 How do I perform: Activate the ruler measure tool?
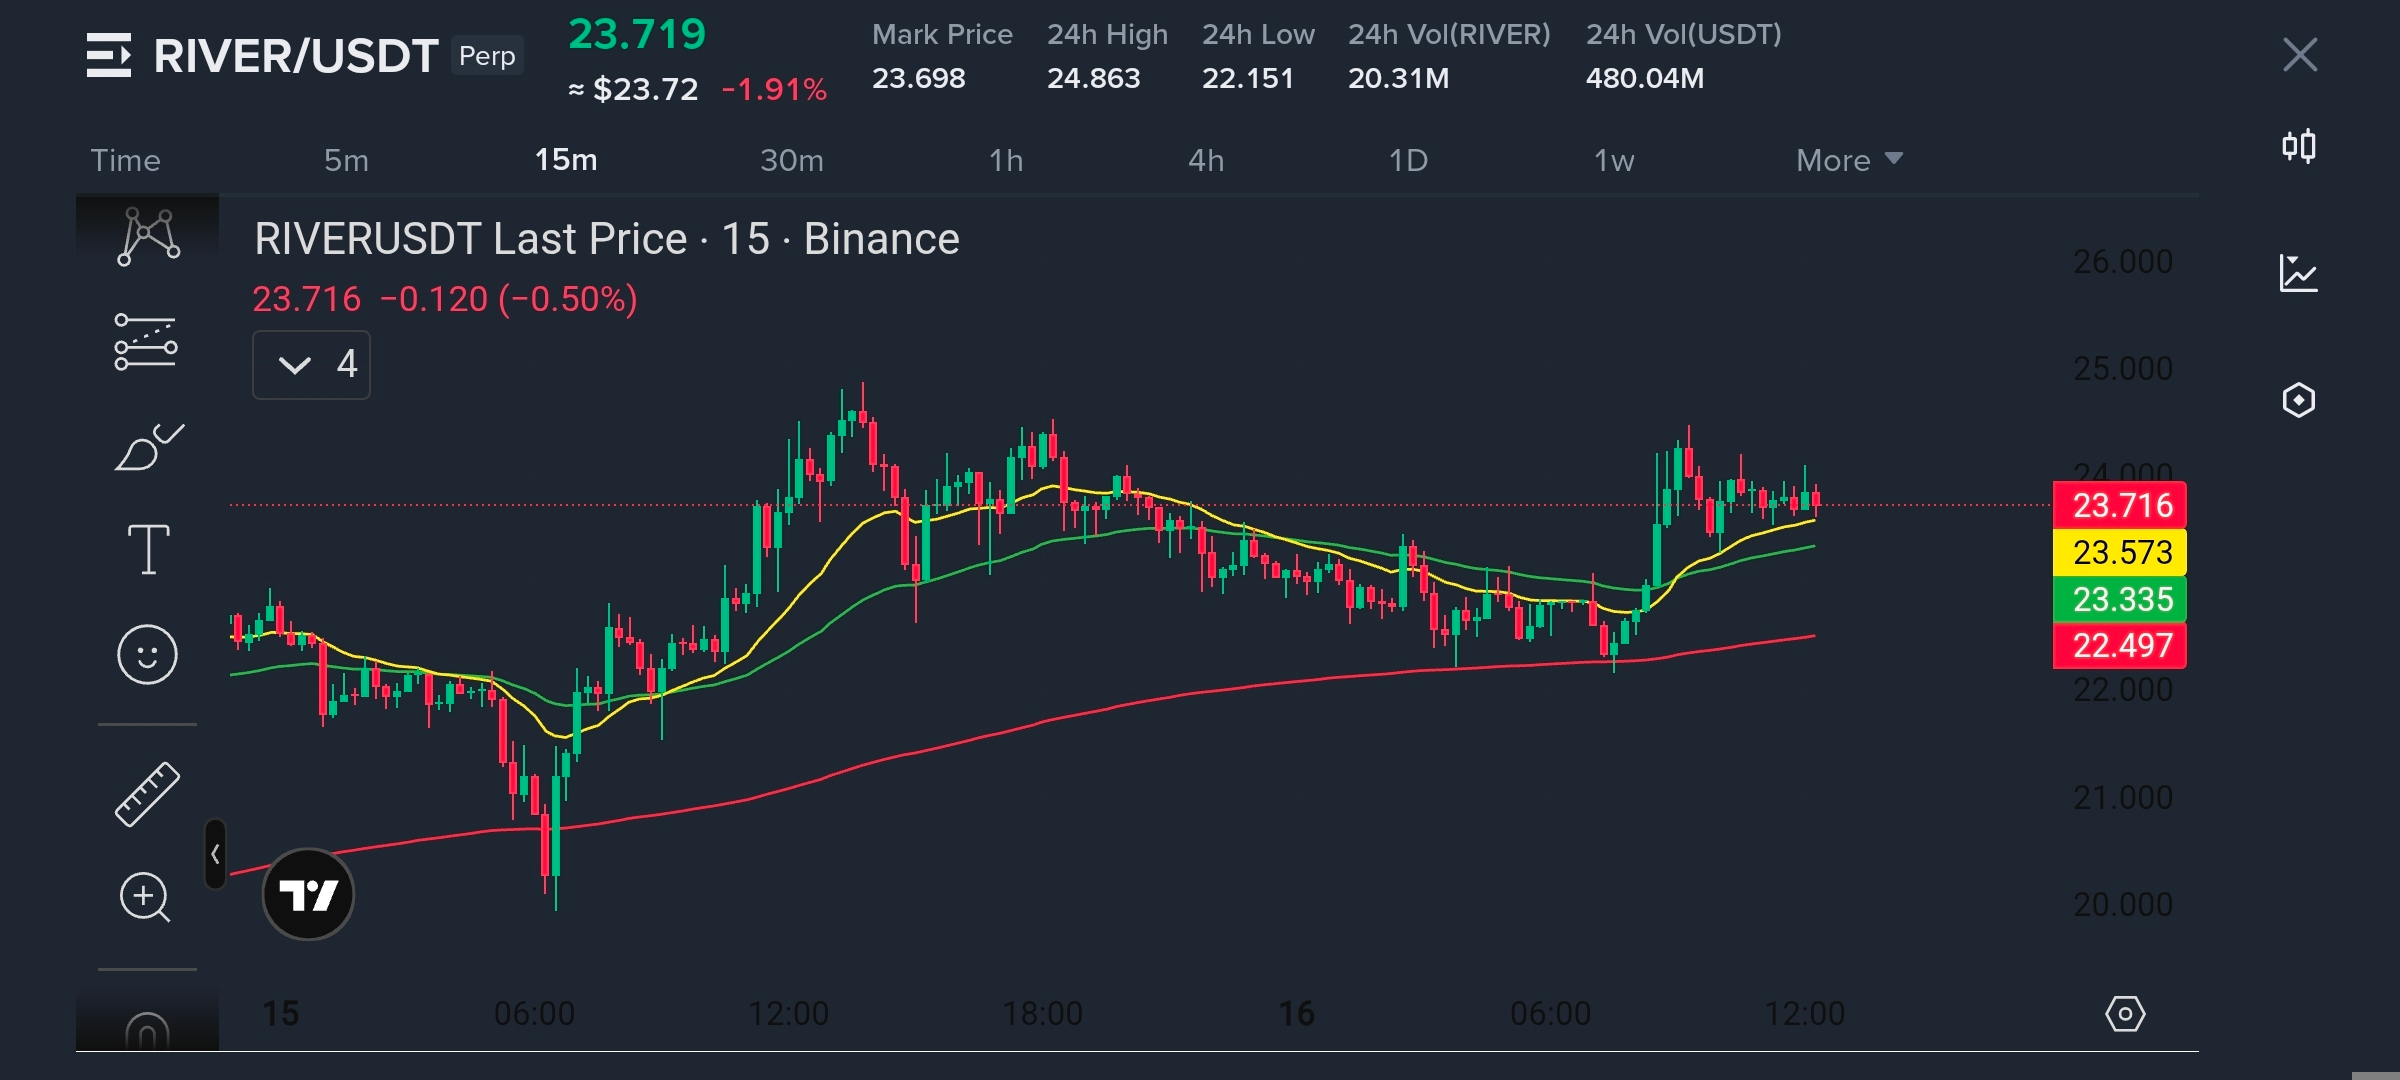click(147, 794)
